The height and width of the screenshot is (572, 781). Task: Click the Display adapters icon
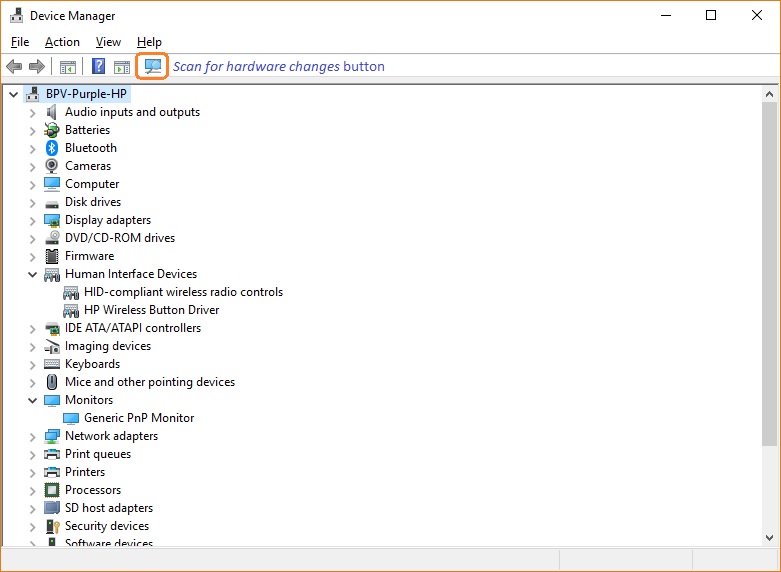(52, 220)
